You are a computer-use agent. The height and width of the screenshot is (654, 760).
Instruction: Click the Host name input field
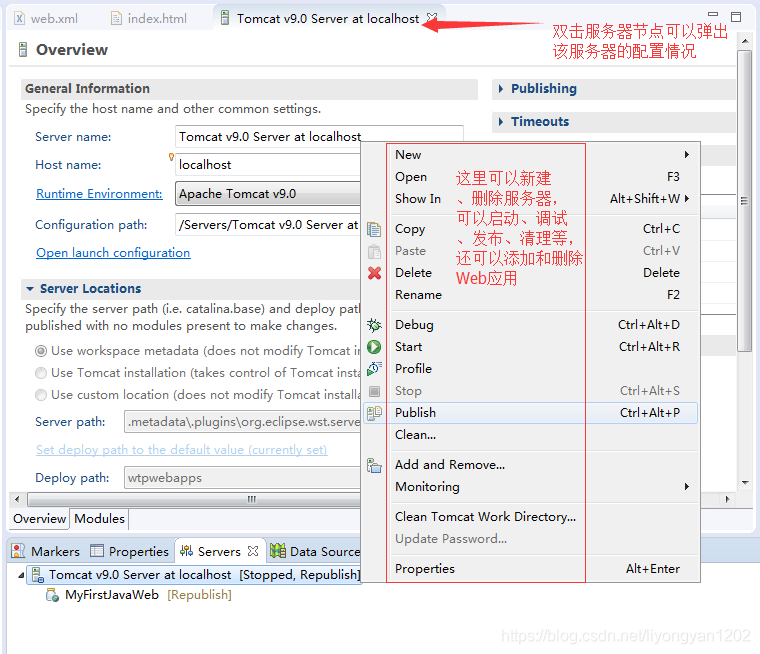point(269,165)
